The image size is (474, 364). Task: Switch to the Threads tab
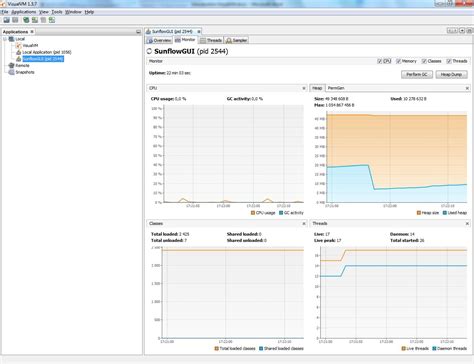pos(211,40)
